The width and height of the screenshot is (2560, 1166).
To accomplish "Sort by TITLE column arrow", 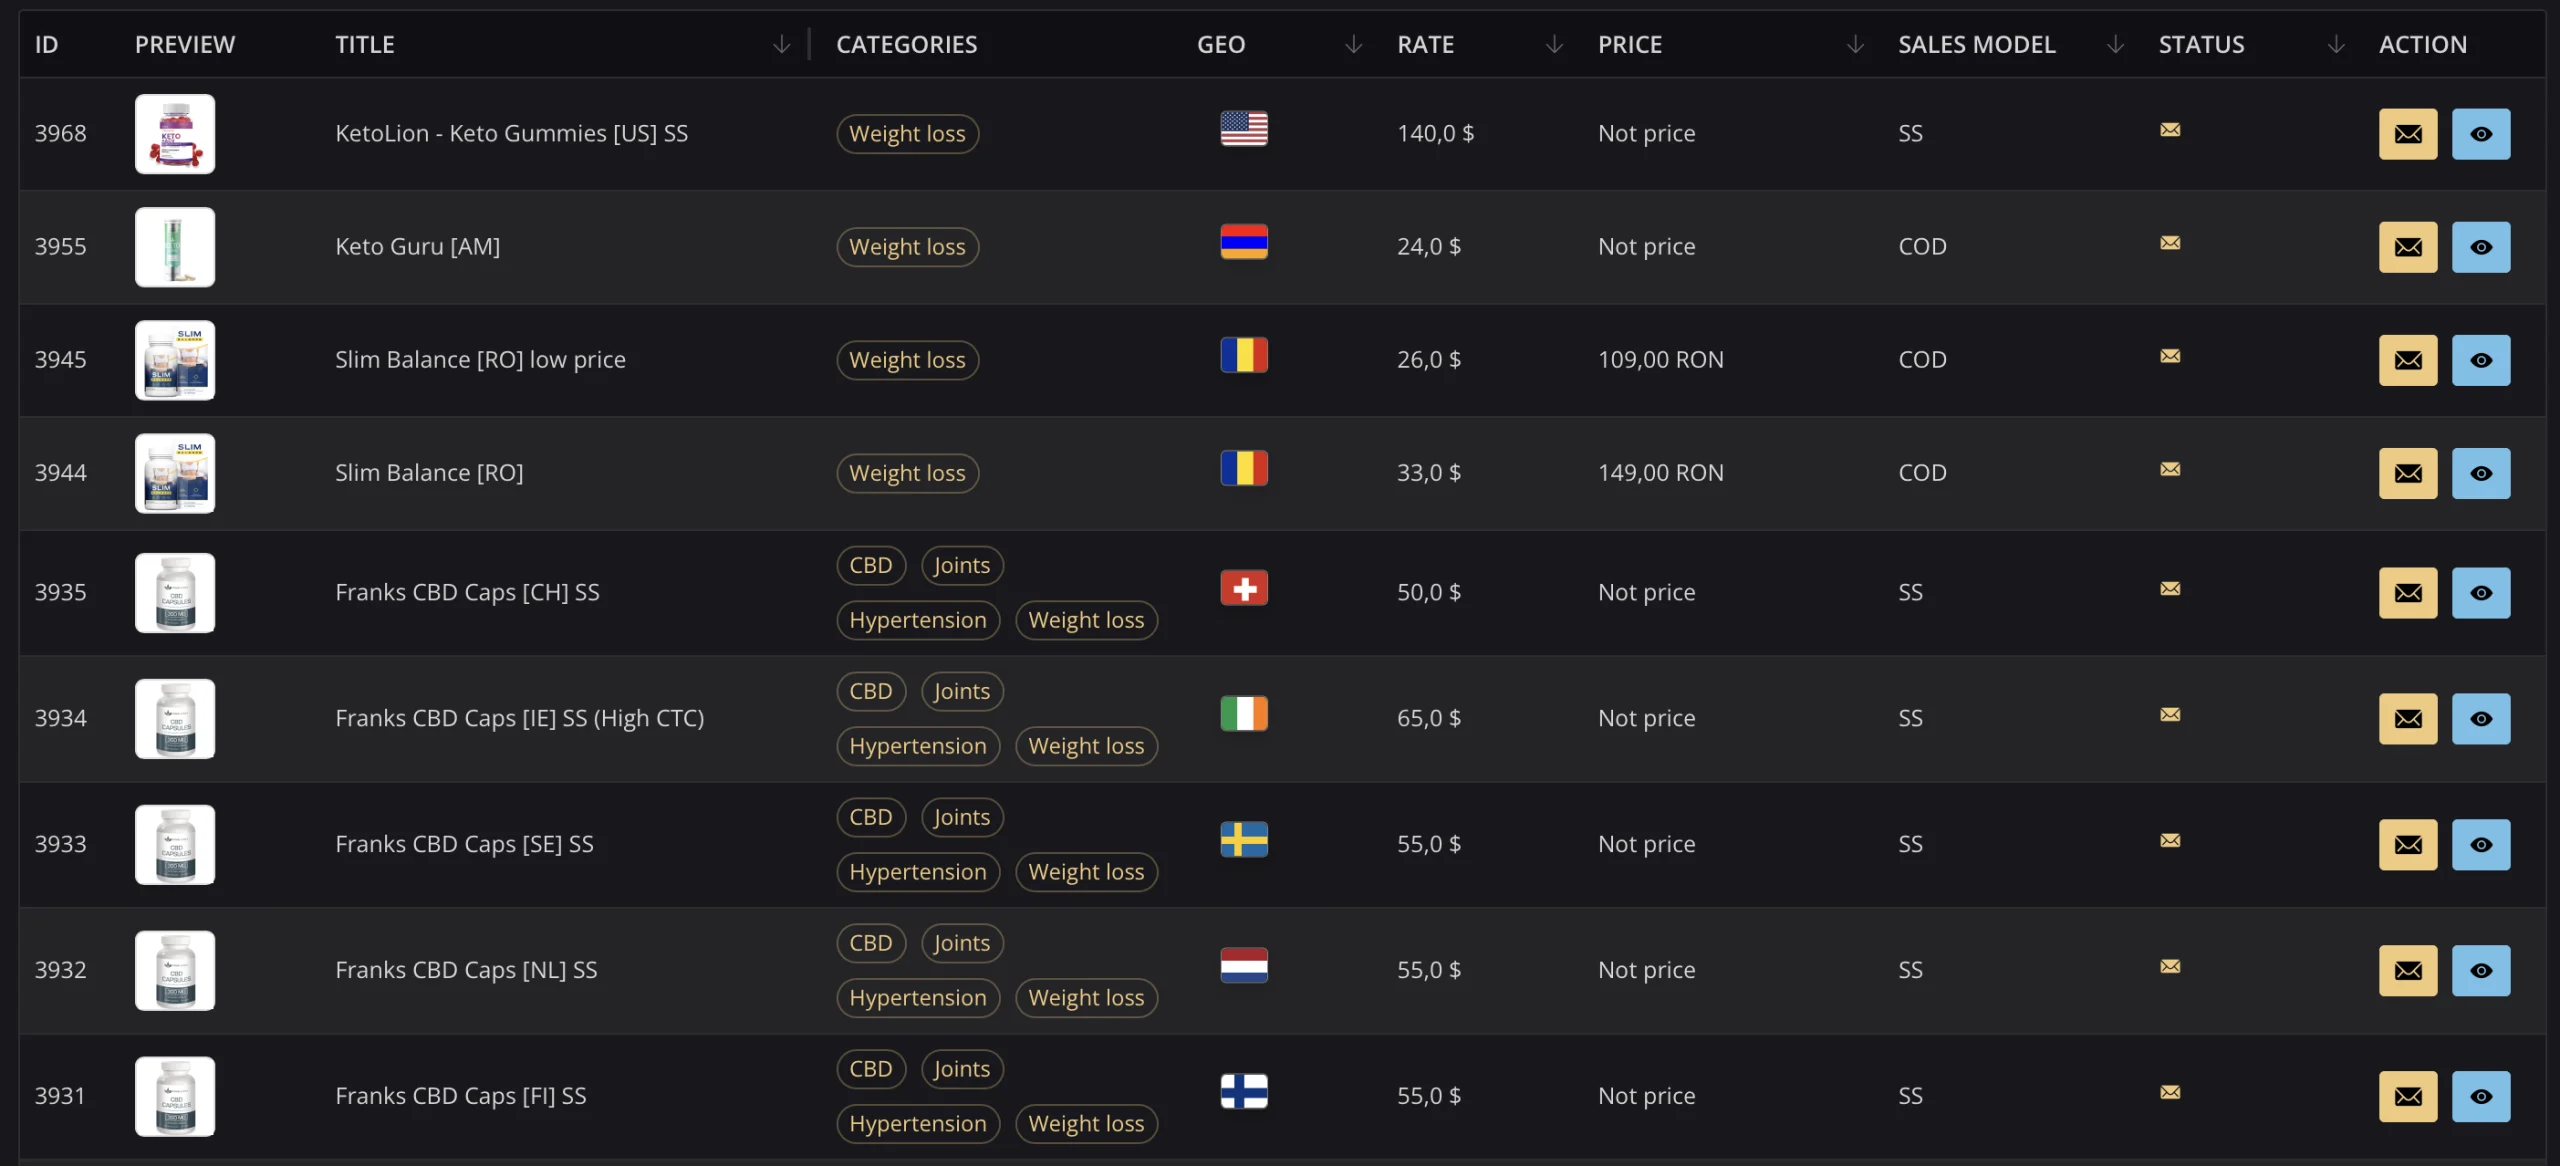I will 781,45.
